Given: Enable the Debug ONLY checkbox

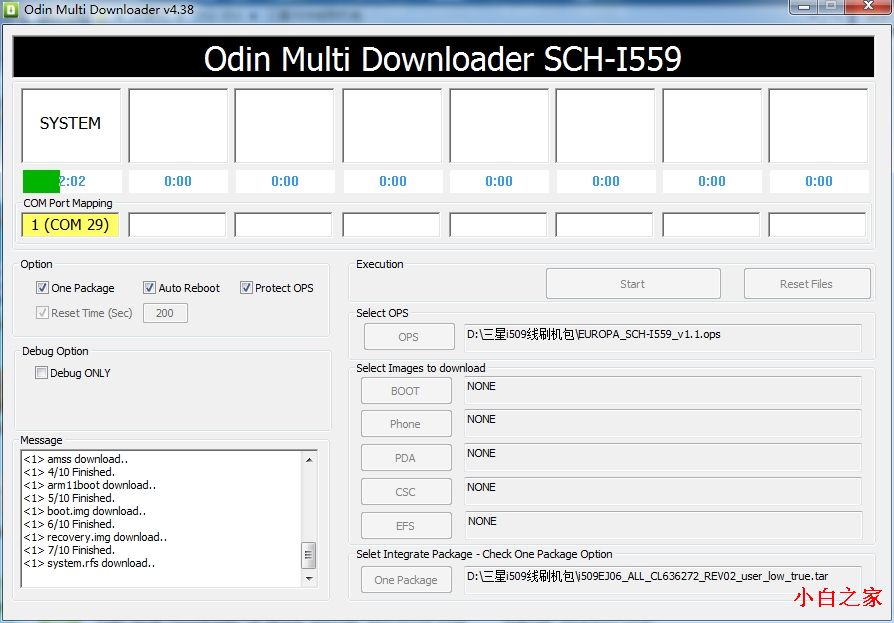Looking at the screenshot, I should pos(41,373).
